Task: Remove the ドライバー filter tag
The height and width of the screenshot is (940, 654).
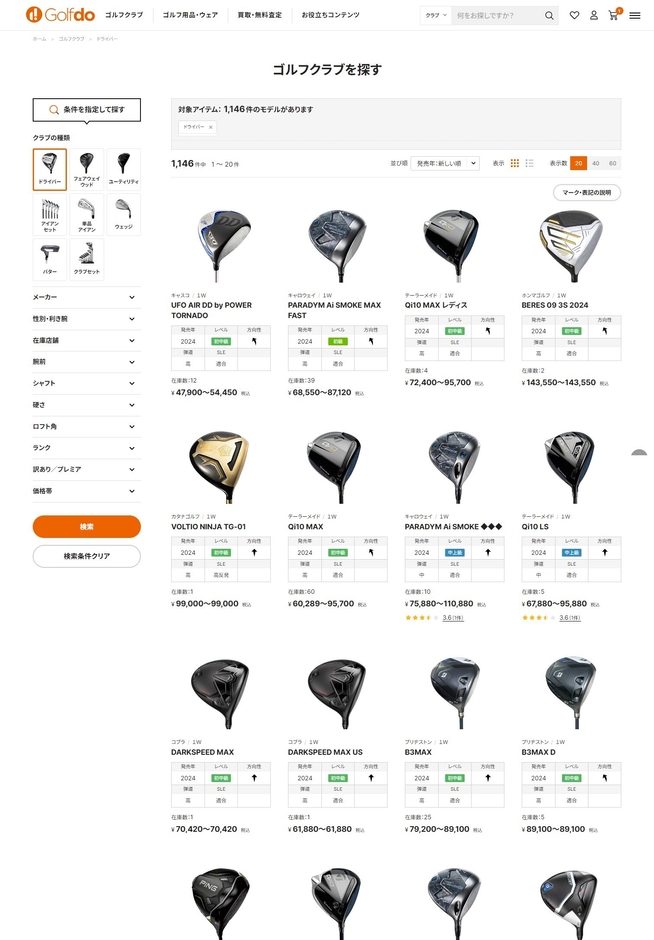Action: tap(210, 127)
